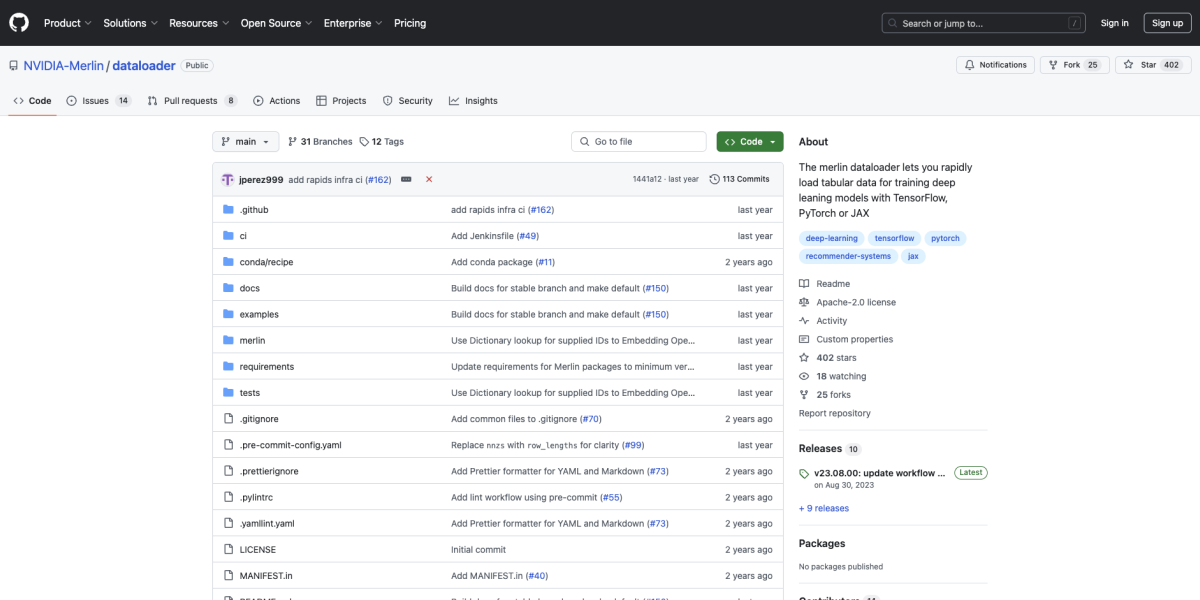
Task: Click the GitHub logo icon
Action: pos(20,23)
